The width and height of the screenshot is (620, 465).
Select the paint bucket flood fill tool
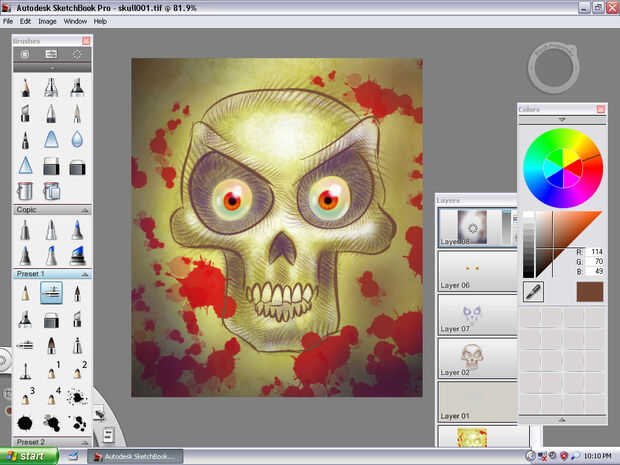26,189
